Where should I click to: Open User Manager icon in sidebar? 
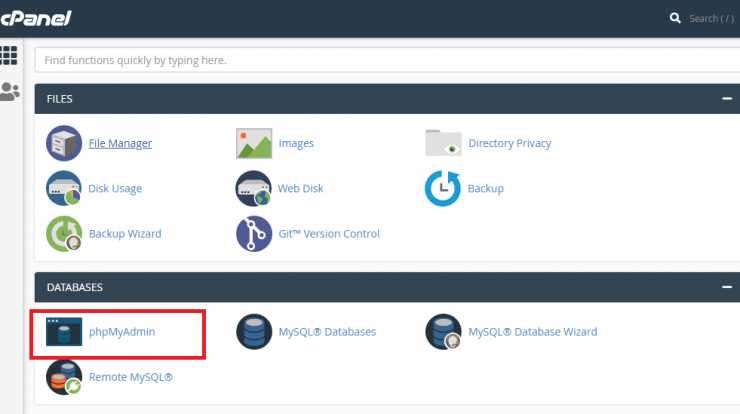point(9,91)
